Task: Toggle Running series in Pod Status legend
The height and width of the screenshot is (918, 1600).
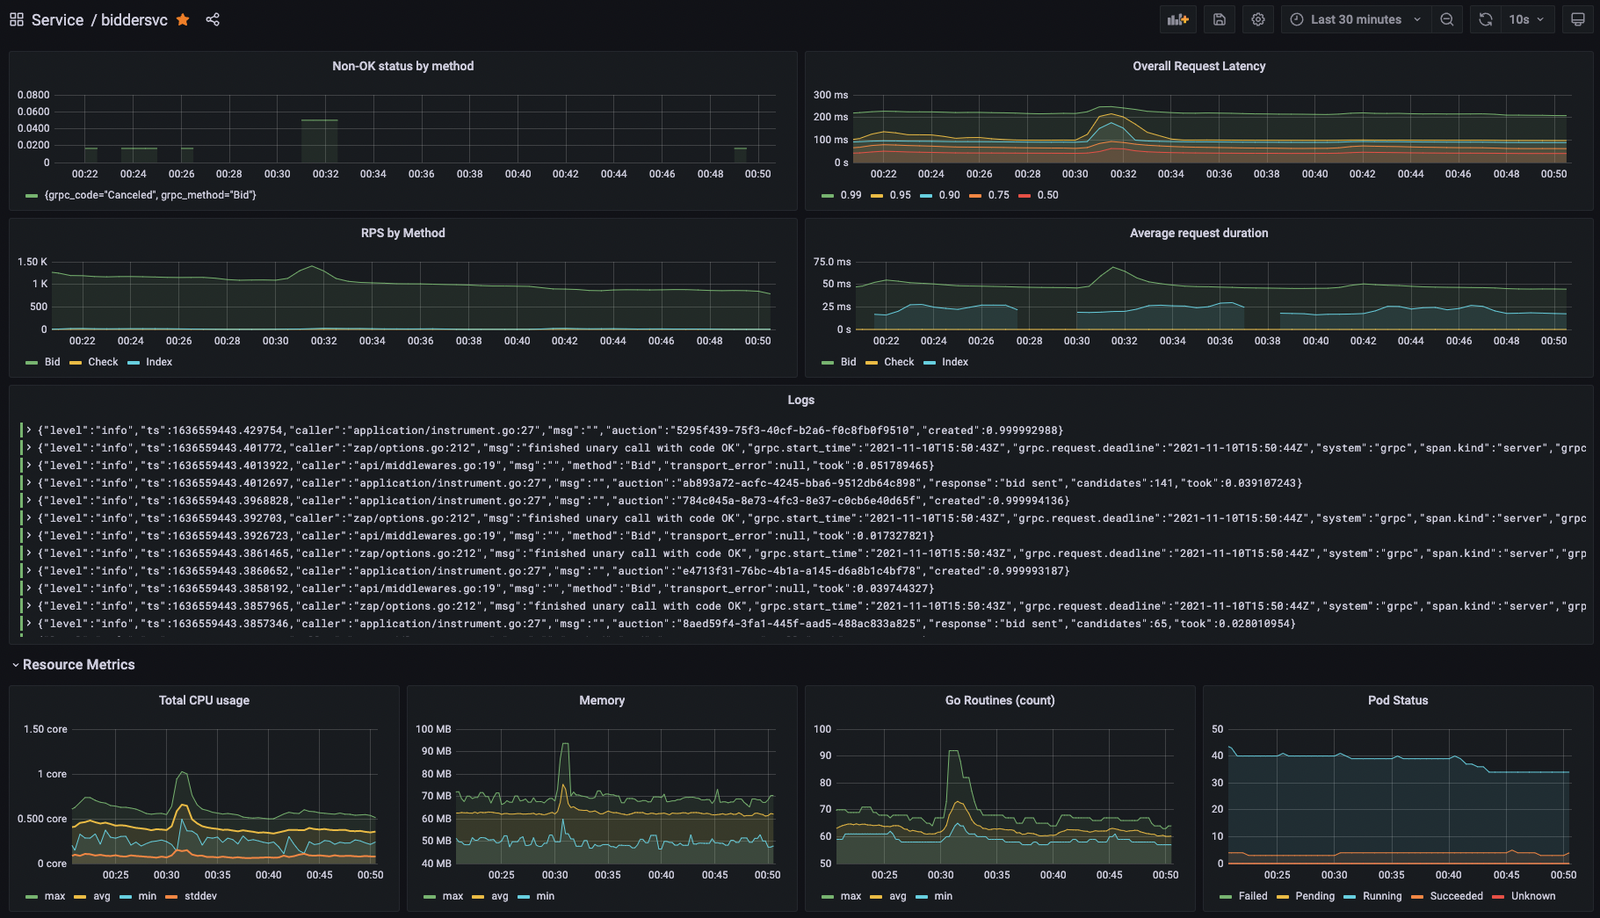Action: click(x=1381, y=896)
